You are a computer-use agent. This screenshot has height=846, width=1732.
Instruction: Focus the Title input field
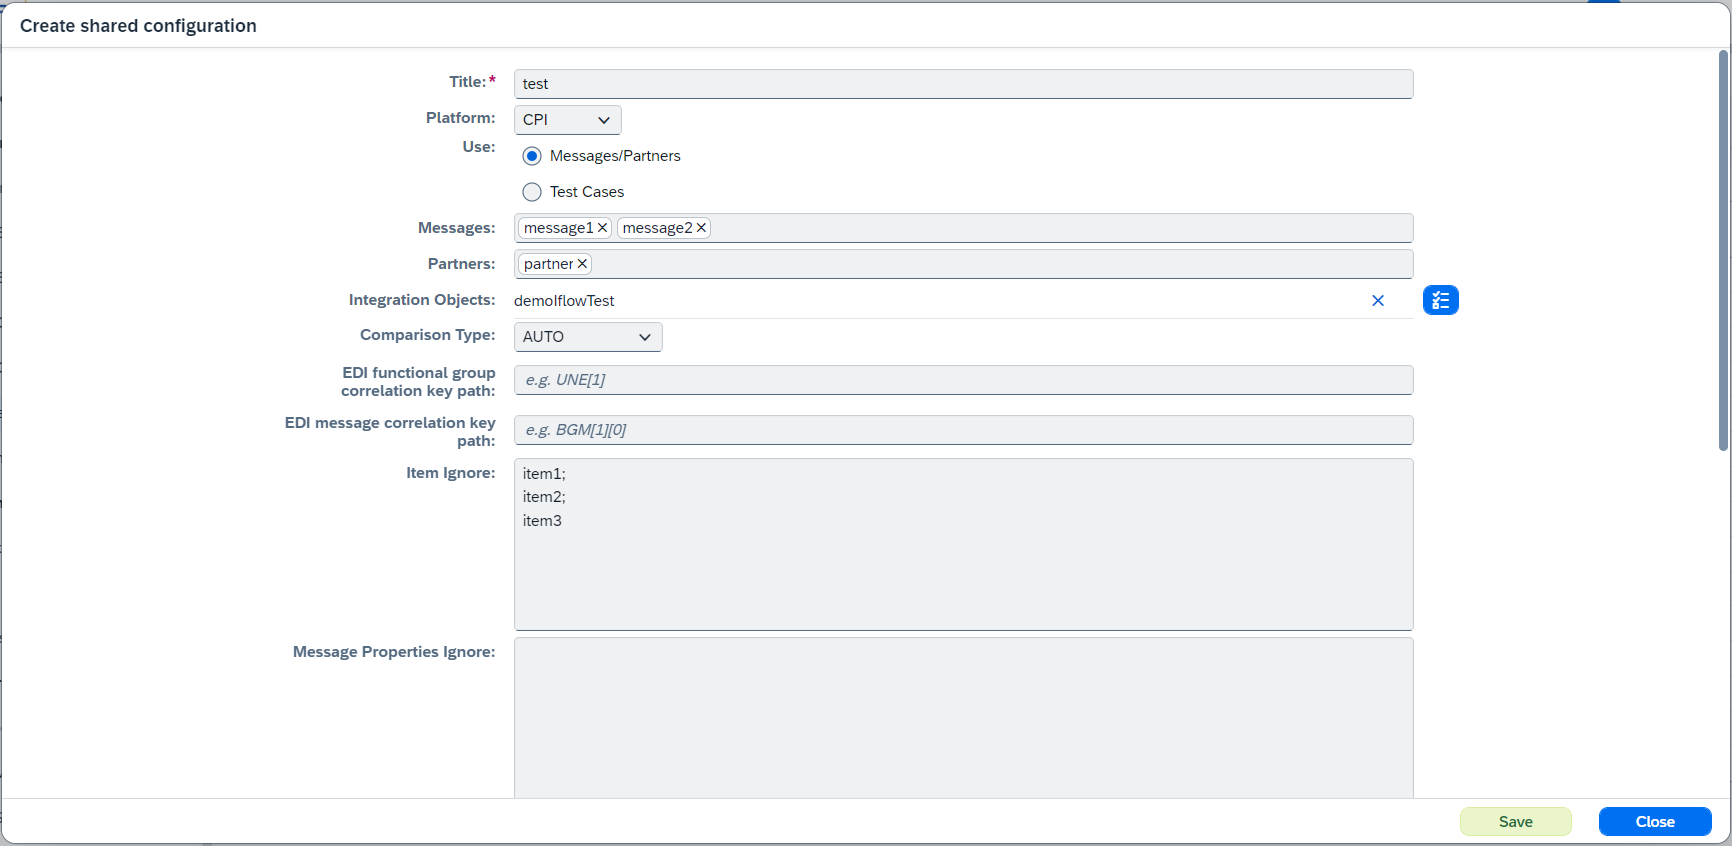pyautogui.click(x=963, y=84)
